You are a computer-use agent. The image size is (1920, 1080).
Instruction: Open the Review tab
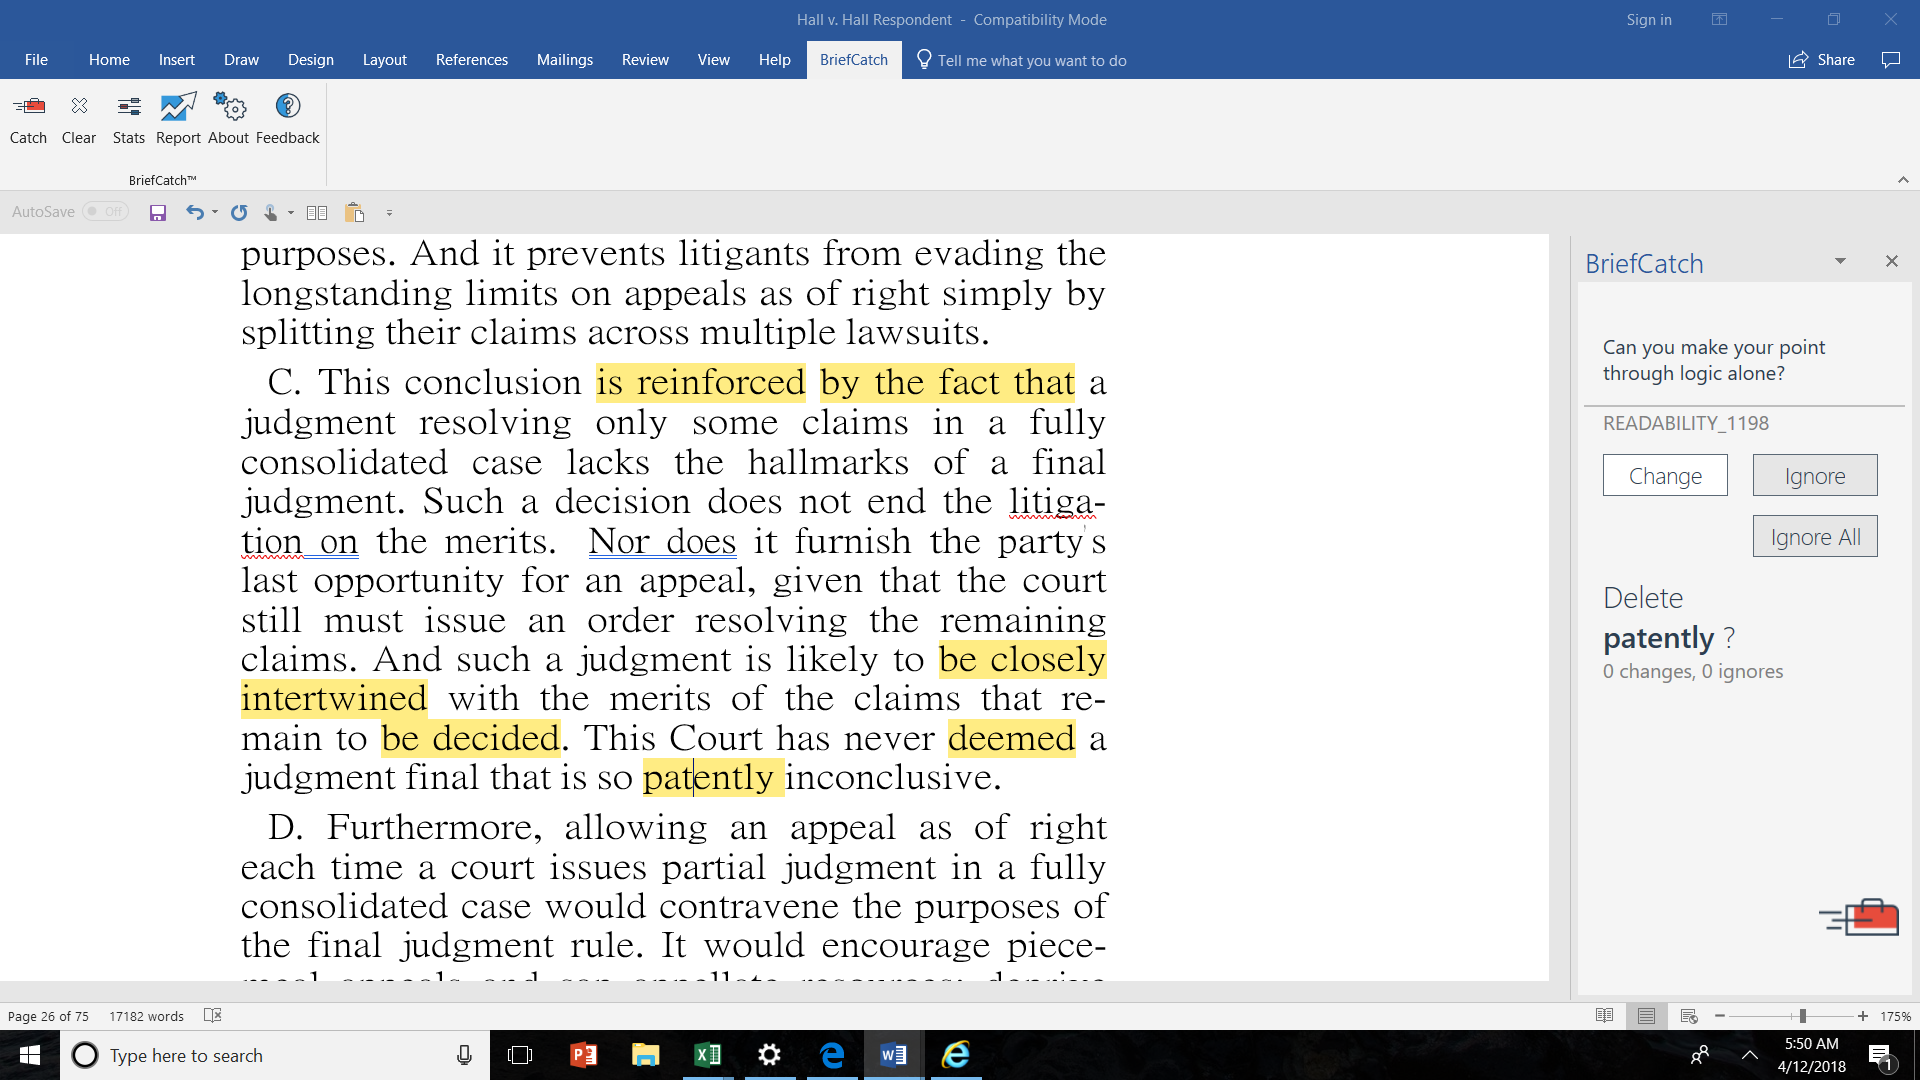pyautogui.click(x=645, y=60)
